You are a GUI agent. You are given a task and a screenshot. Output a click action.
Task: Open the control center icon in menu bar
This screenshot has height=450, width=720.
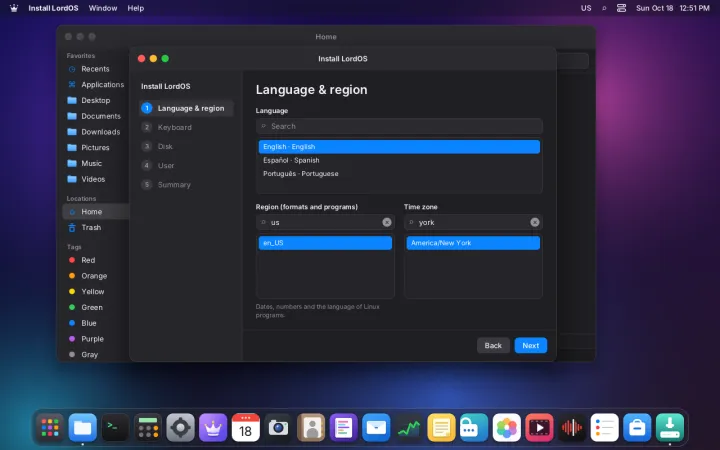(621, 8)
